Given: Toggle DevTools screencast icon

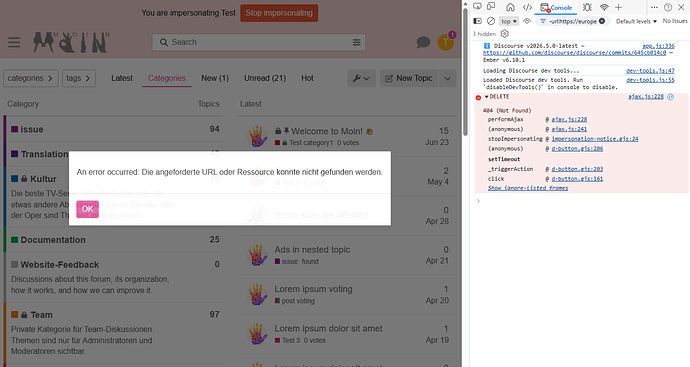Looking at the screenshot, I should pyautogui.click(x=477, y=7).
